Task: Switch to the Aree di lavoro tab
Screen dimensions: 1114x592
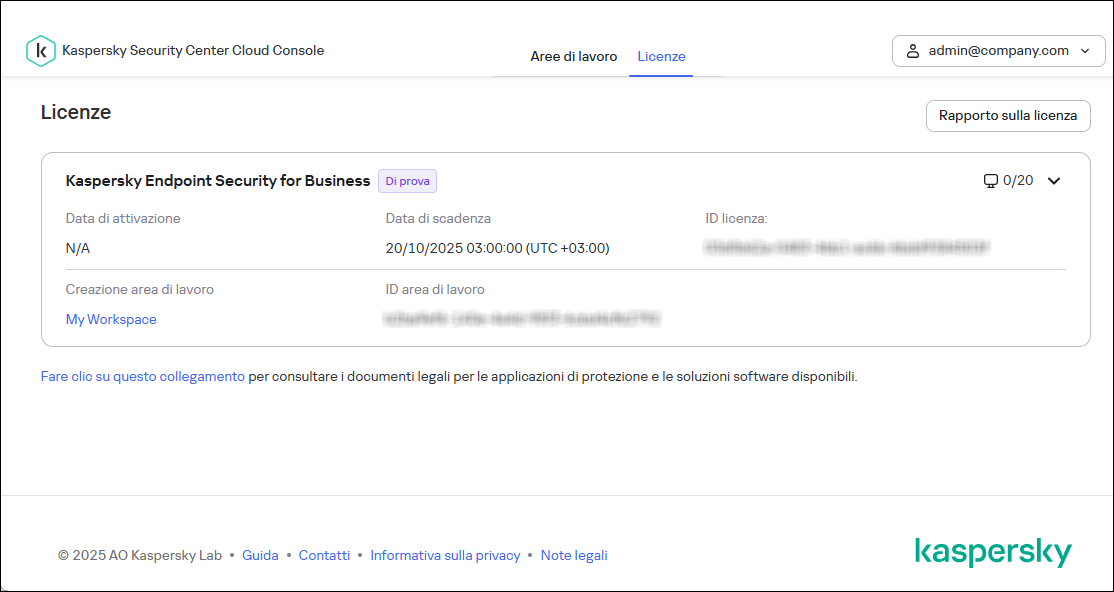Action: (574, 56)
